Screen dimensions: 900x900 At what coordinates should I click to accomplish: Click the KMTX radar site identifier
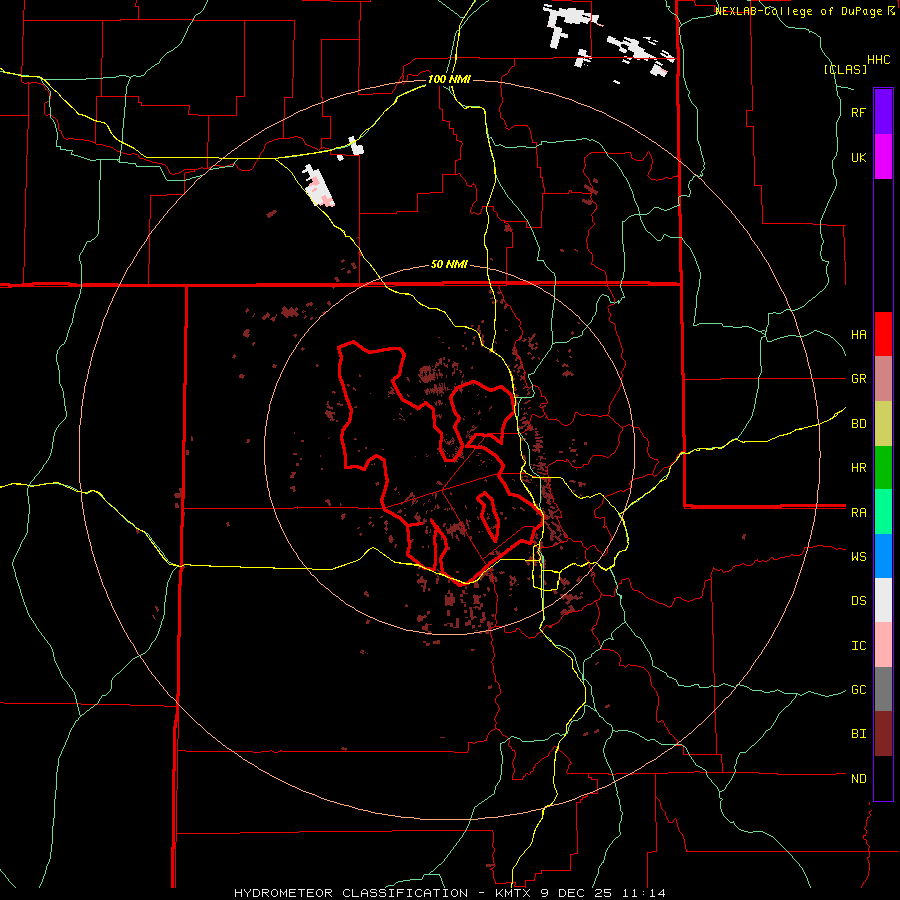point(512,893)
